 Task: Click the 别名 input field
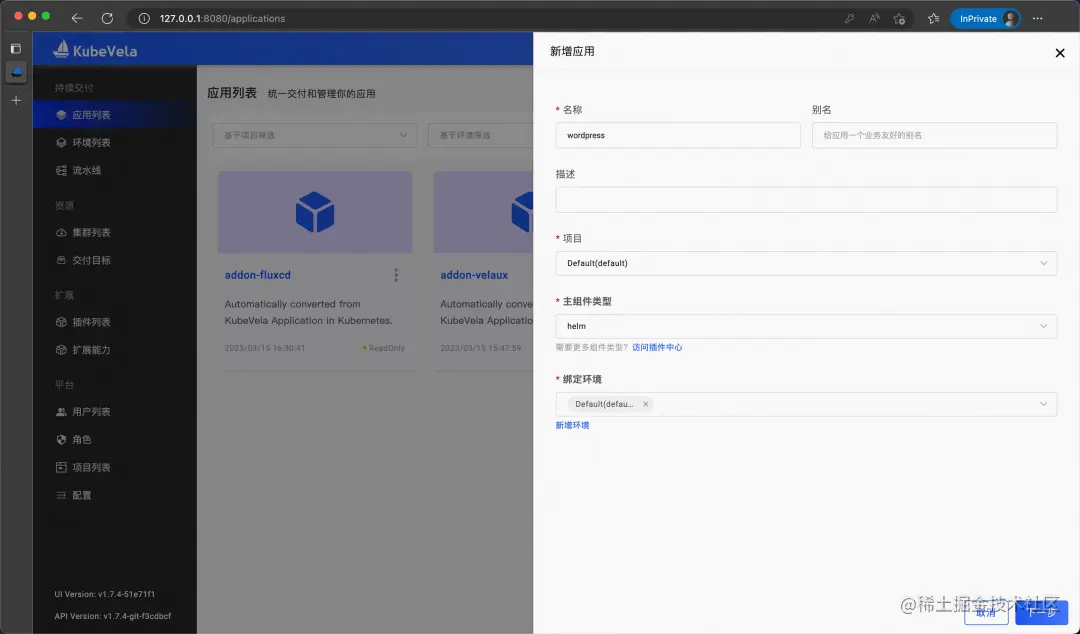click(934, 135)
